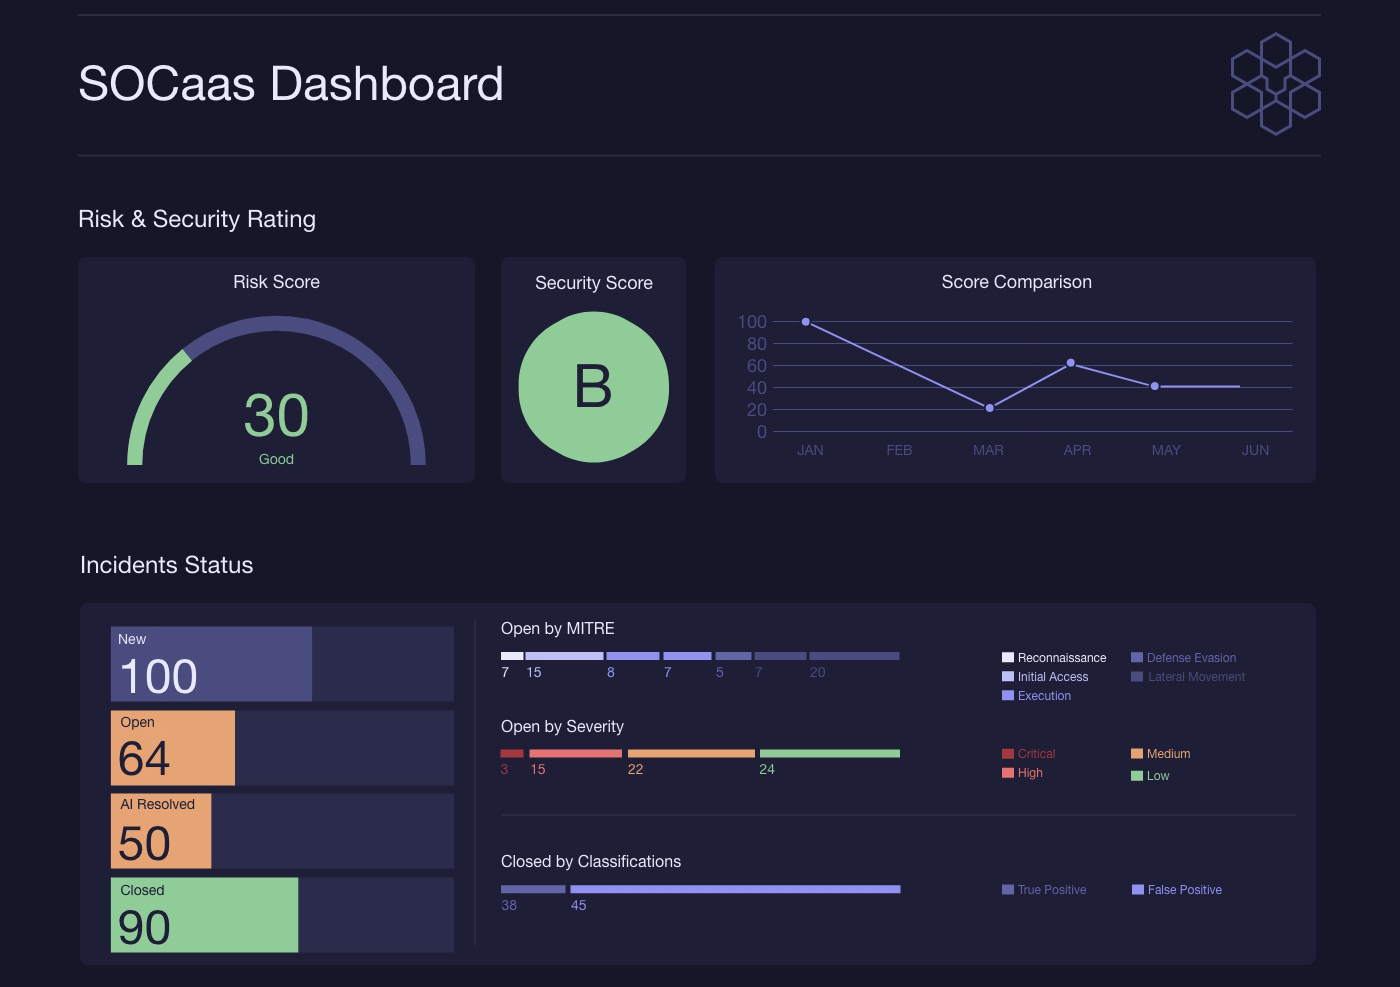Image resolution: width=1400 pixels, height=987 pixels.
Task: Click the High severity legend square
Action: click(1008, 773)
